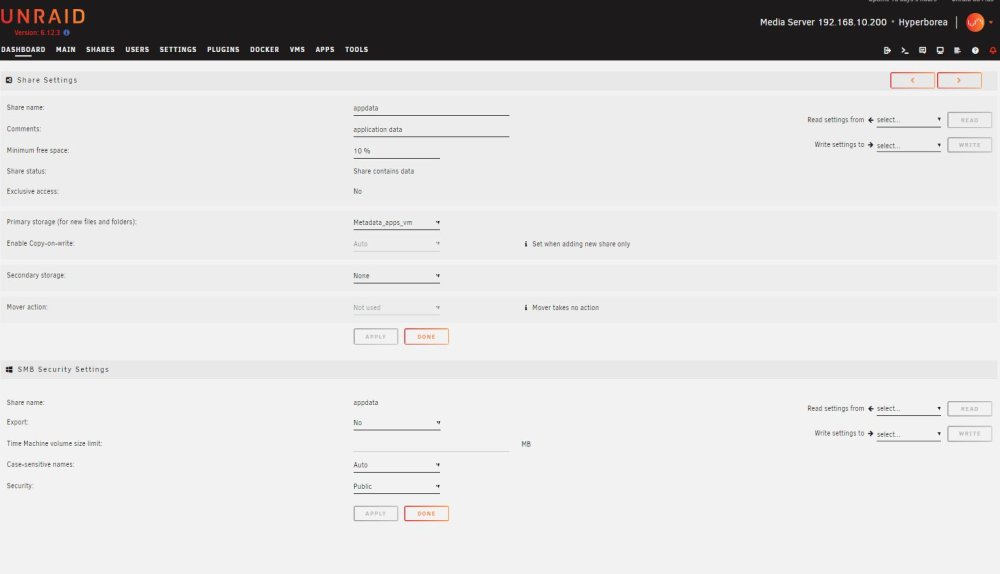Image resolution: width=1000 pixels, height=574 pixels.
Task: Open the Docker menu
Action: point(265,50)
